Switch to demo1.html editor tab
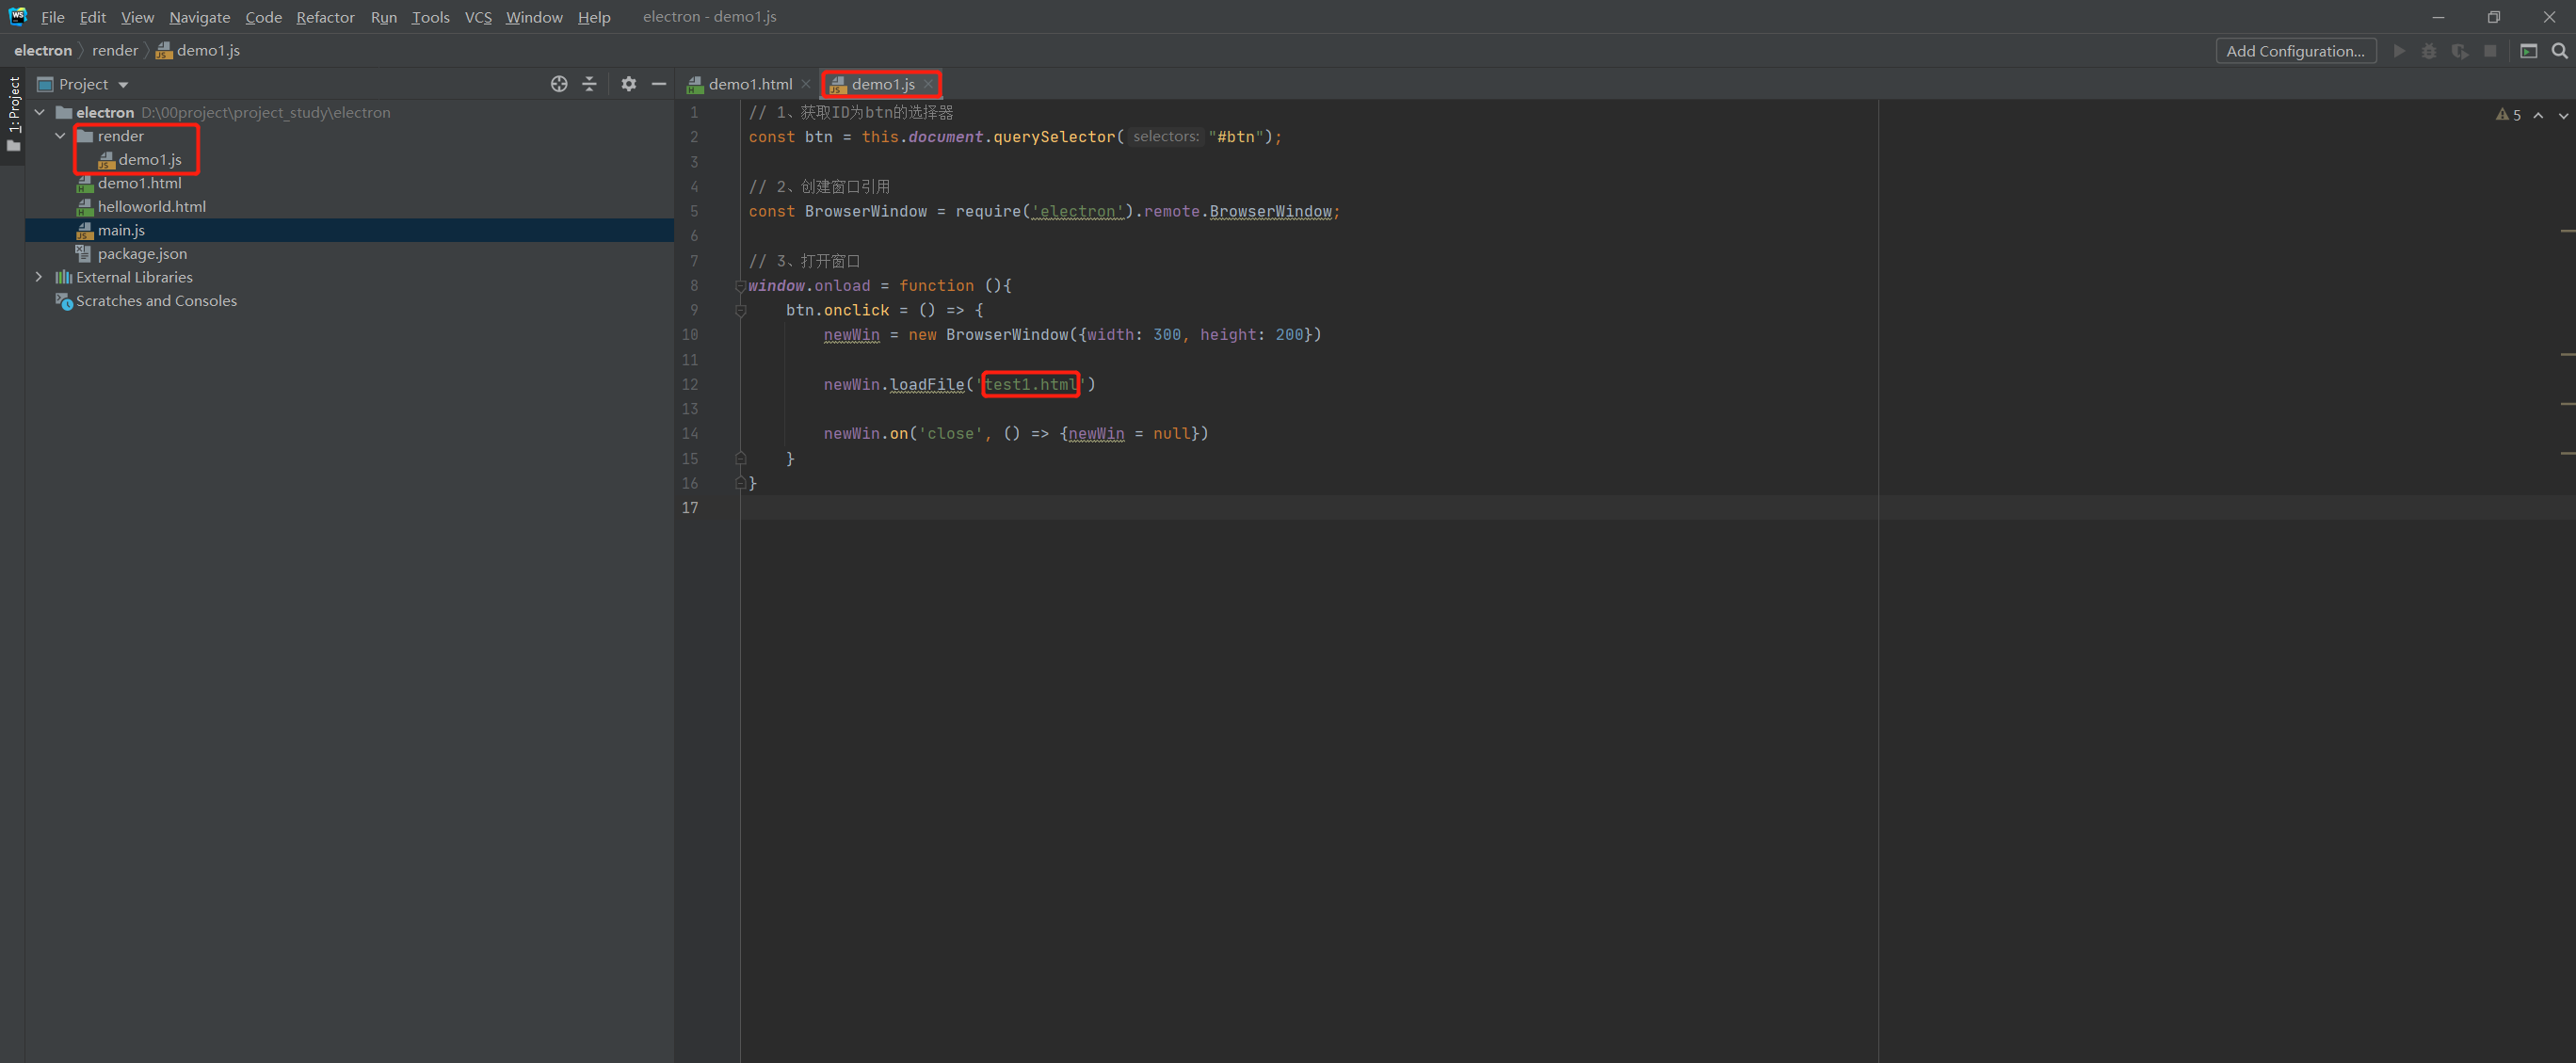2576x1063 pixels. click(x=749, y=84)
